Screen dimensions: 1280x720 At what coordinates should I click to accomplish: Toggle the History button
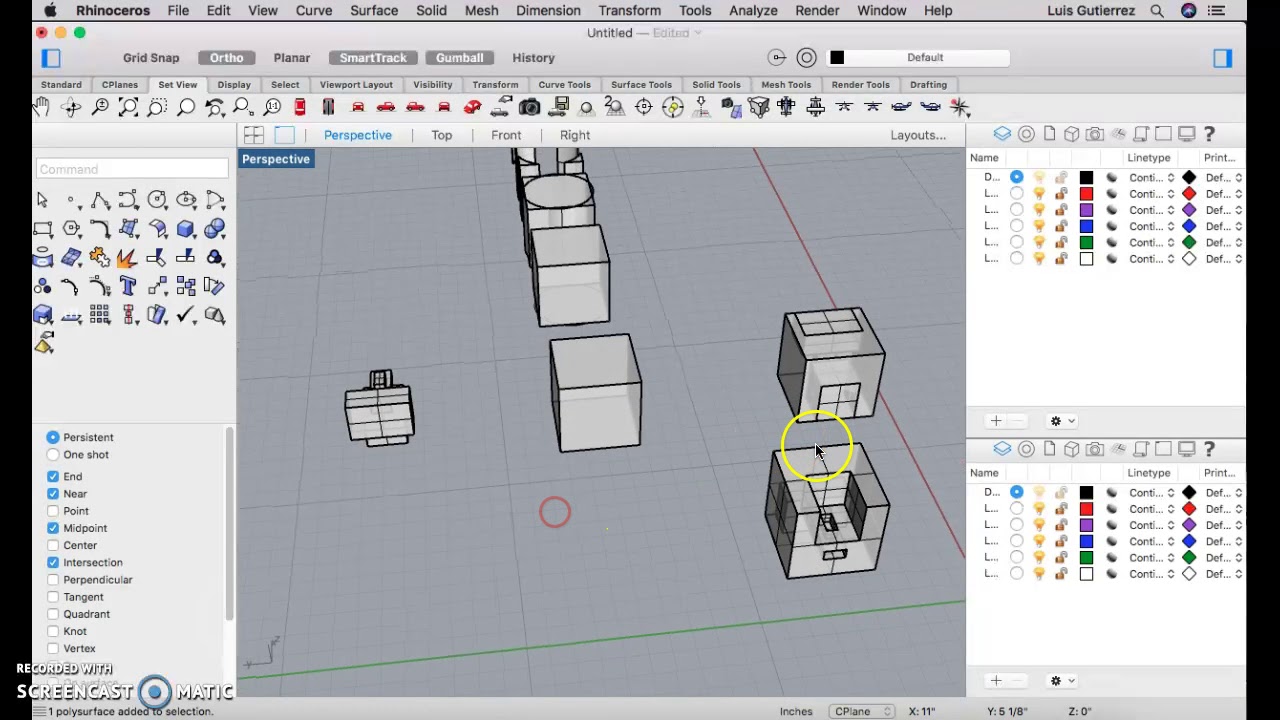tap(533, 58)
